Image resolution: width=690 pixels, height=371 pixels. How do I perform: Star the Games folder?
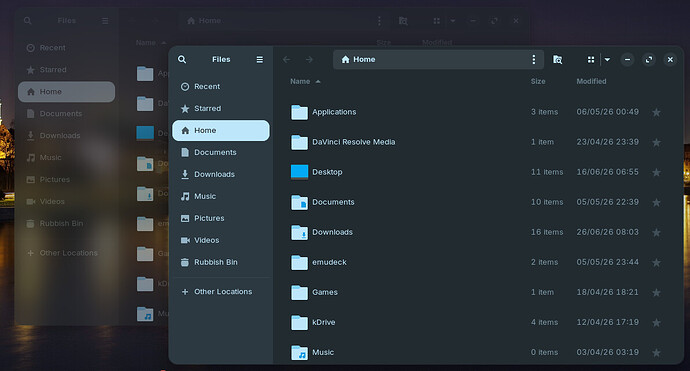click(656, 292)
